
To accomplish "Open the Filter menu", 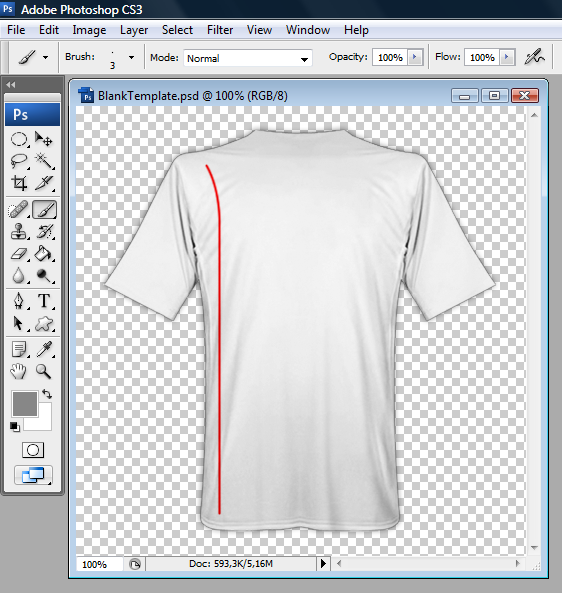I will (220, 30).
